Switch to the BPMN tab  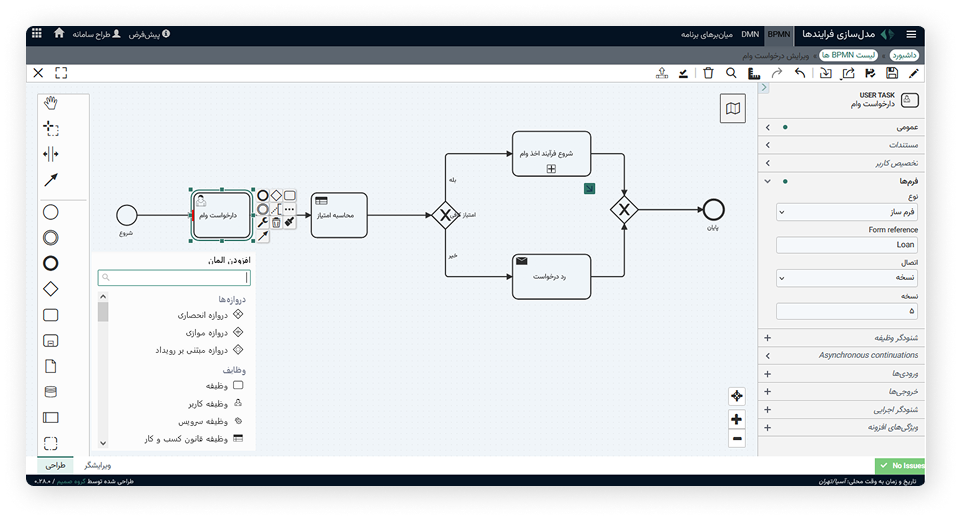click(x=779, y=34)
